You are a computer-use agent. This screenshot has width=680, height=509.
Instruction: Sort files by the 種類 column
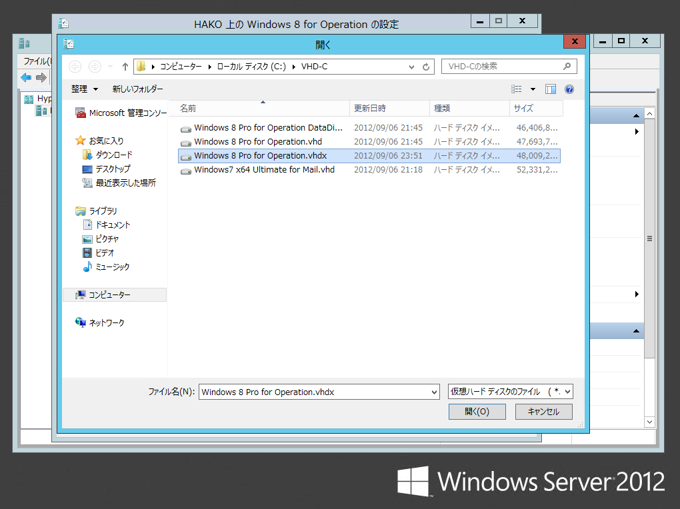469,108
